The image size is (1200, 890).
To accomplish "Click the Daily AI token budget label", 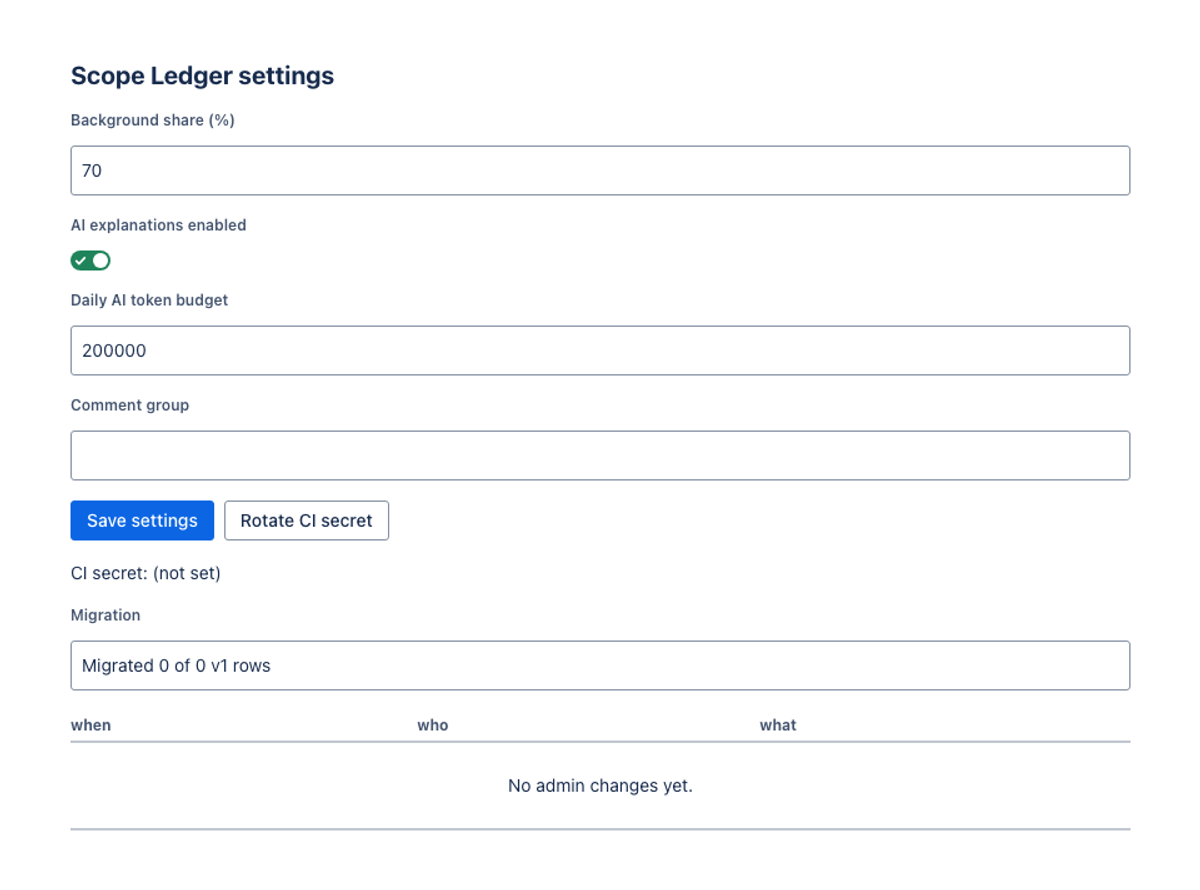I will [149, 300].
